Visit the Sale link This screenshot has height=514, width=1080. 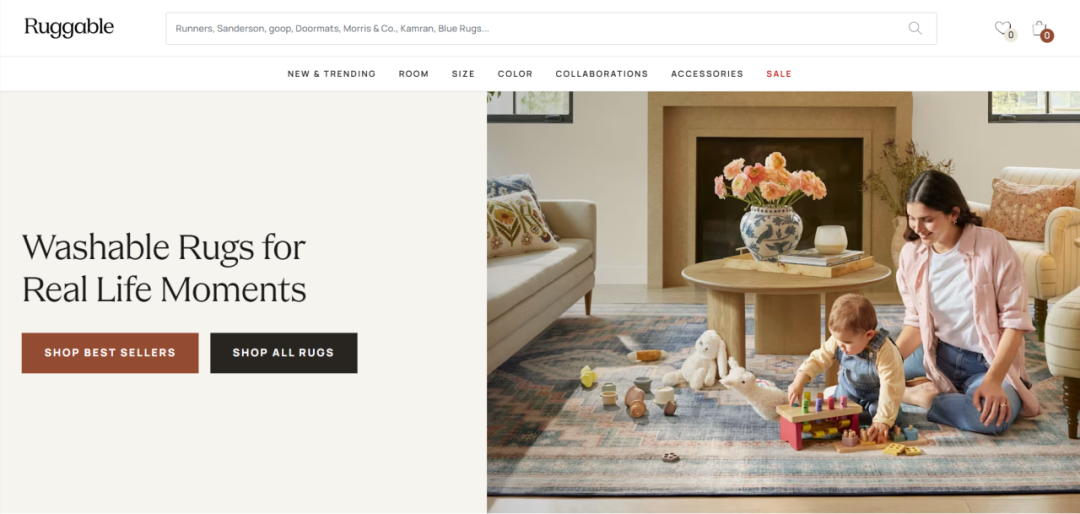[x=779, y=74]
